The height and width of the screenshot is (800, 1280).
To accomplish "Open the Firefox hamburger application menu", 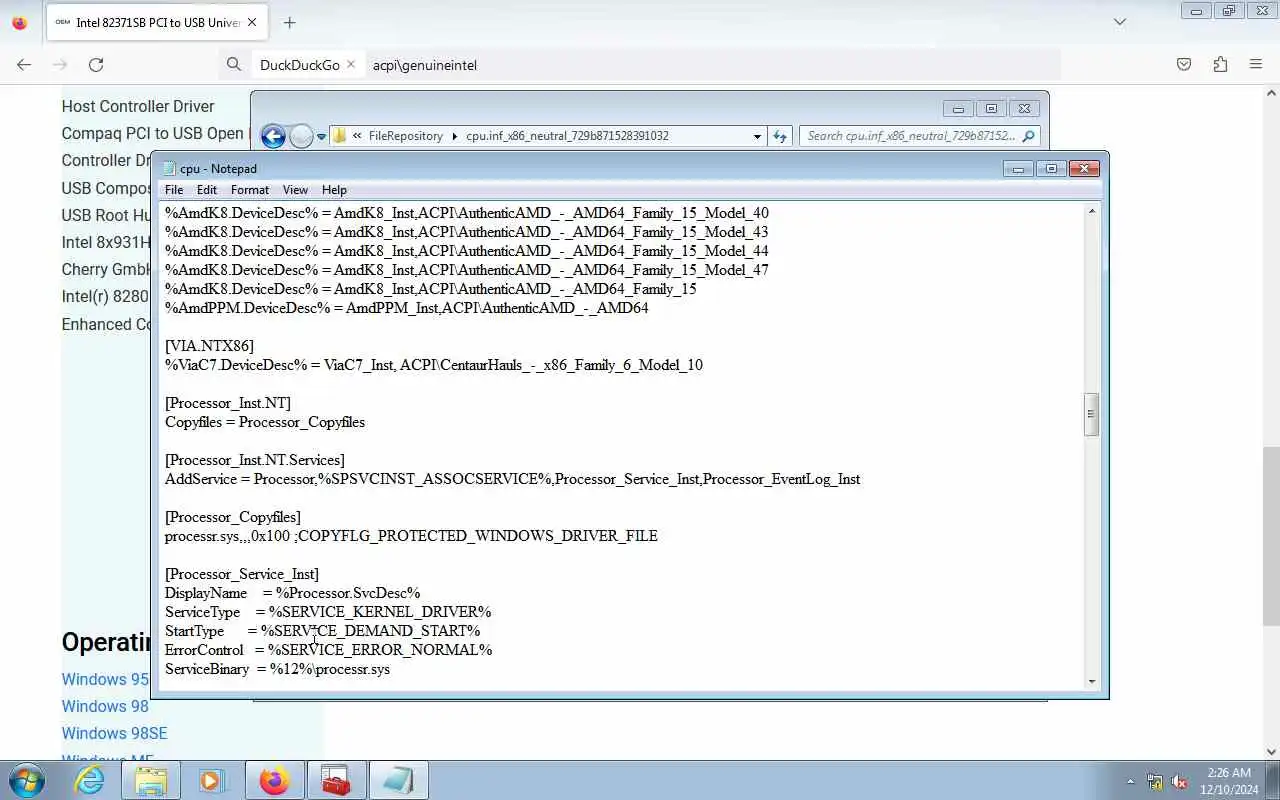I will tap(1256, 64).
